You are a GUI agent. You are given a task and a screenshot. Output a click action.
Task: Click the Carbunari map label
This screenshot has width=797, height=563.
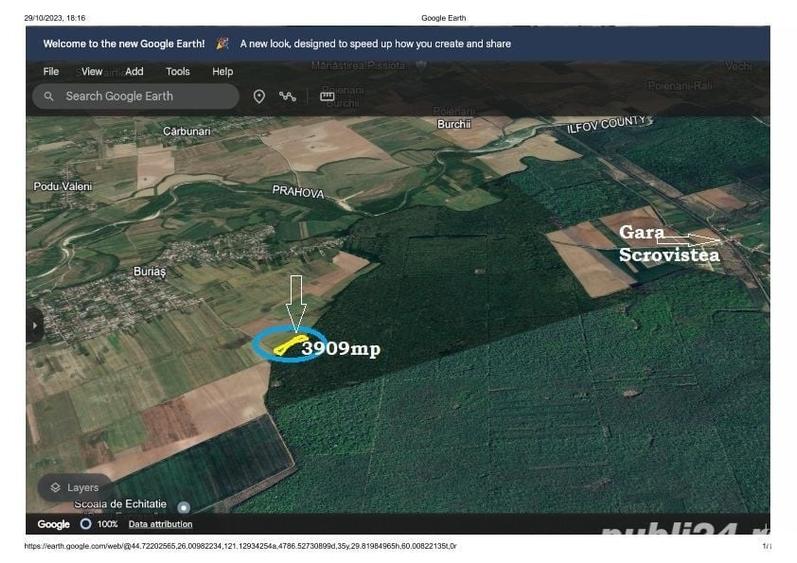(187, 131)
